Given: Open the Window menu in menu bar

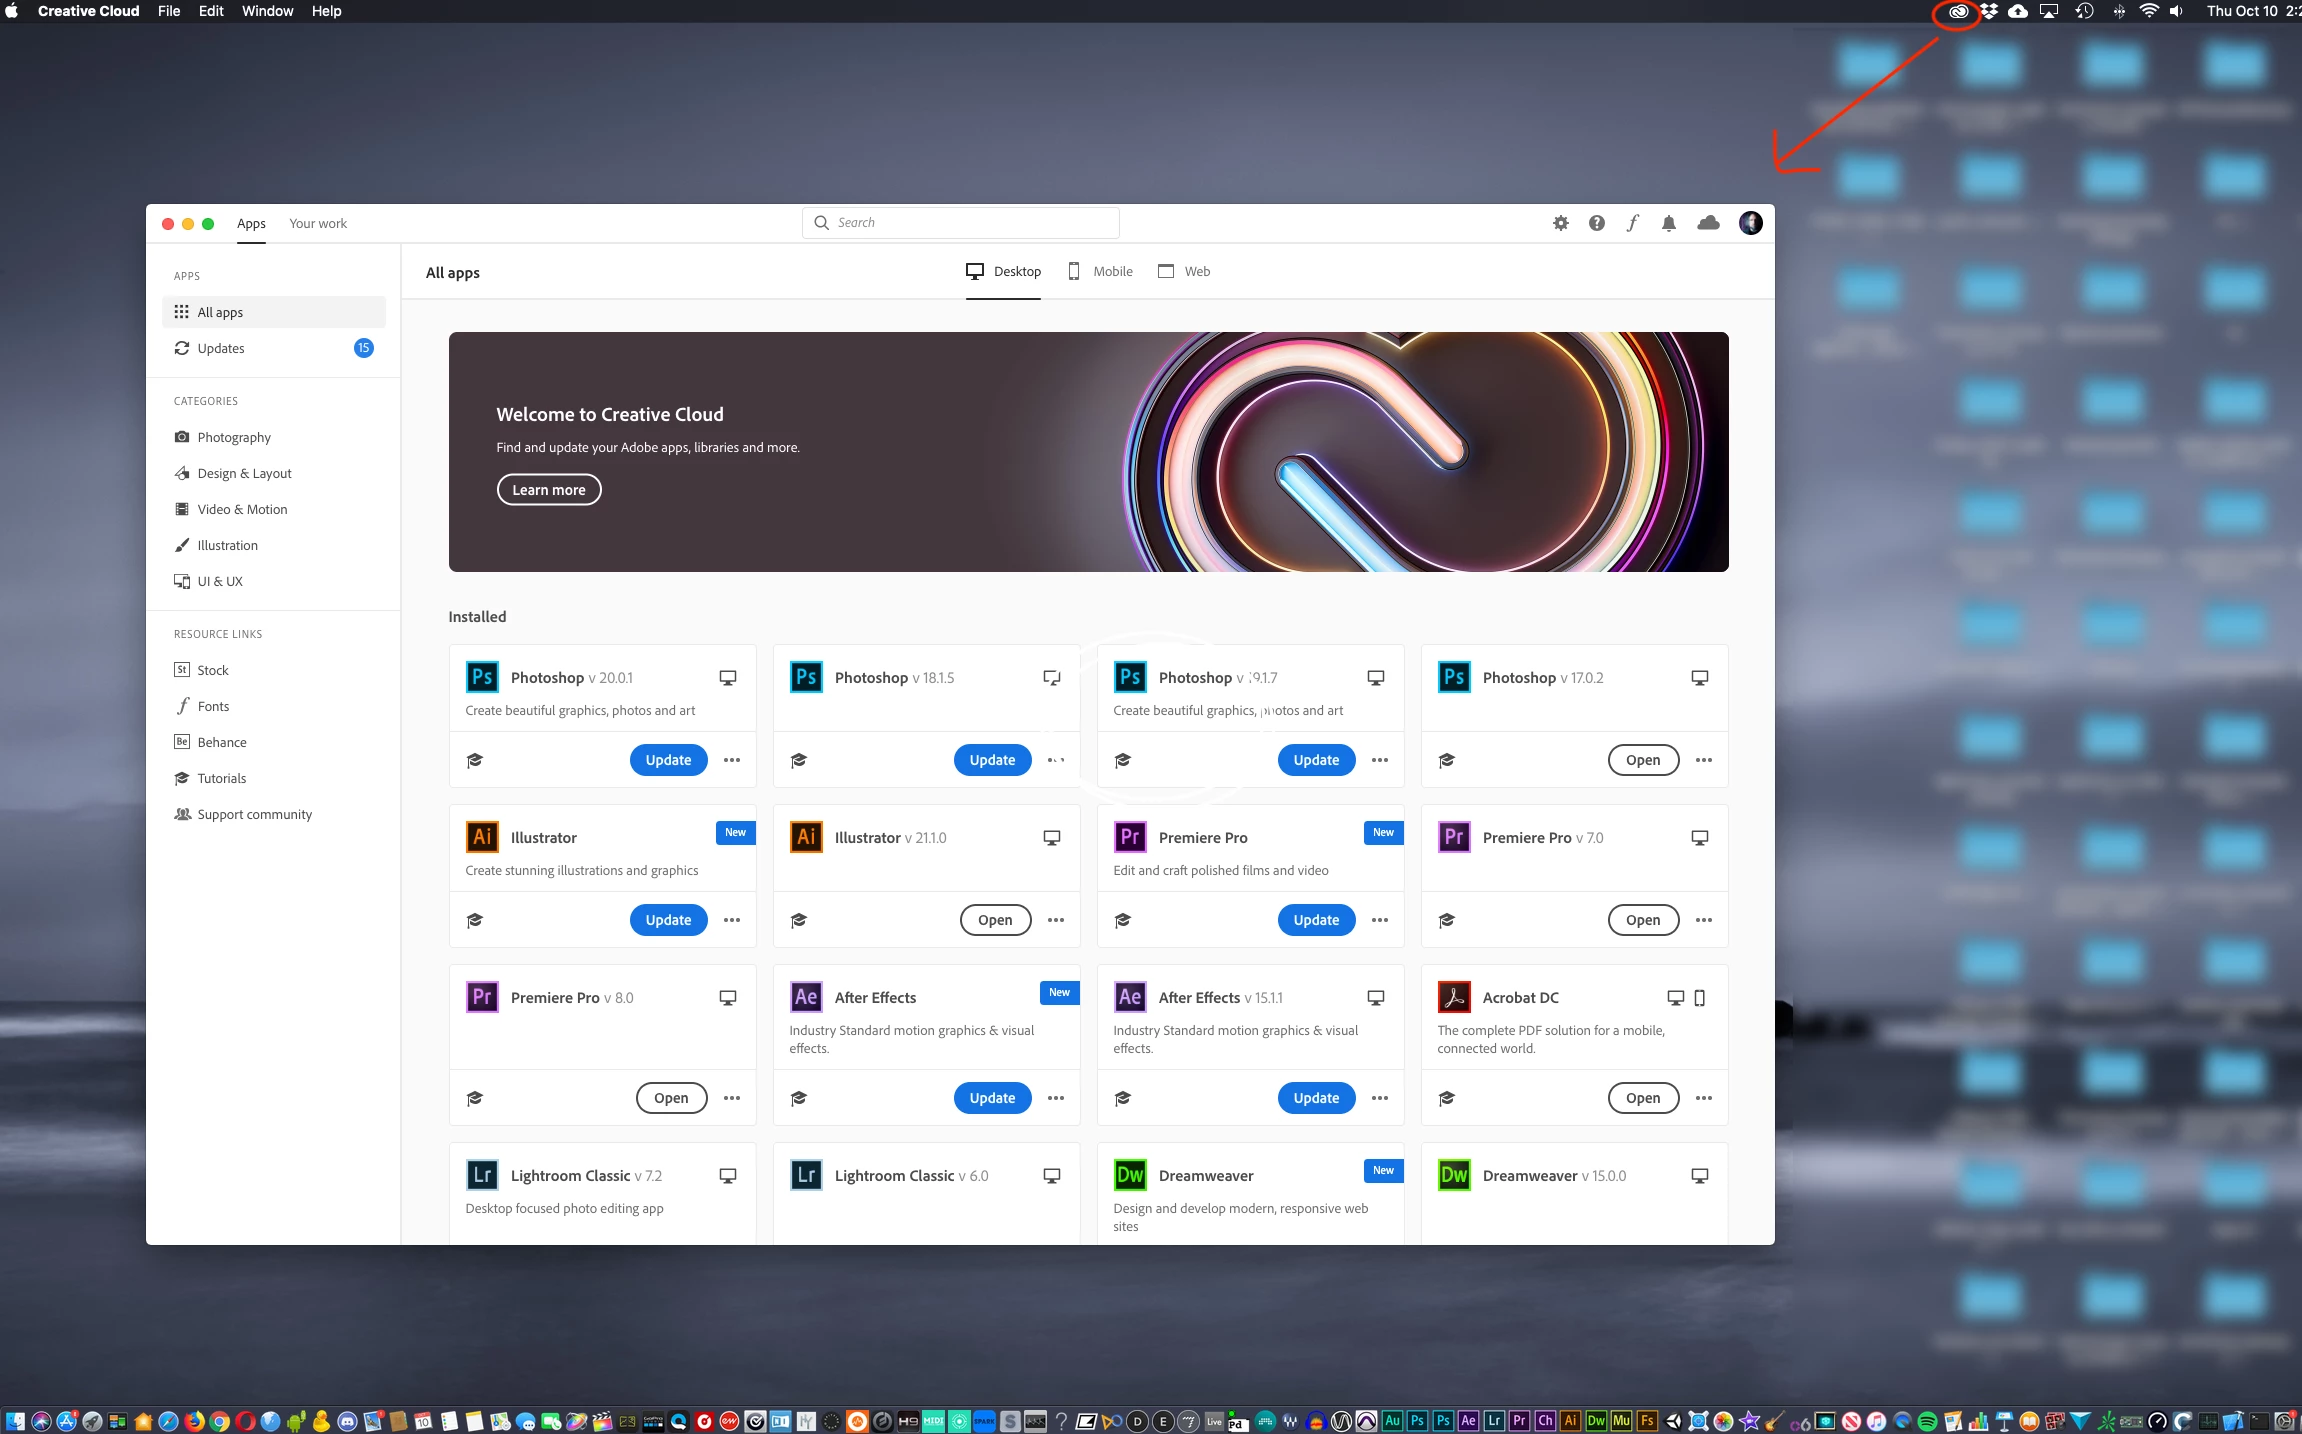Looking at the screenshot, I should click(267, 11).
